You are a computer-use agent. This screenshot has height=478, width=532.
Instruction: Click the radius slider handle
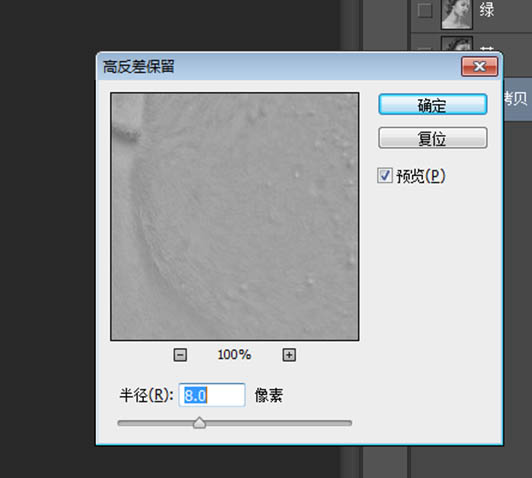199,423
